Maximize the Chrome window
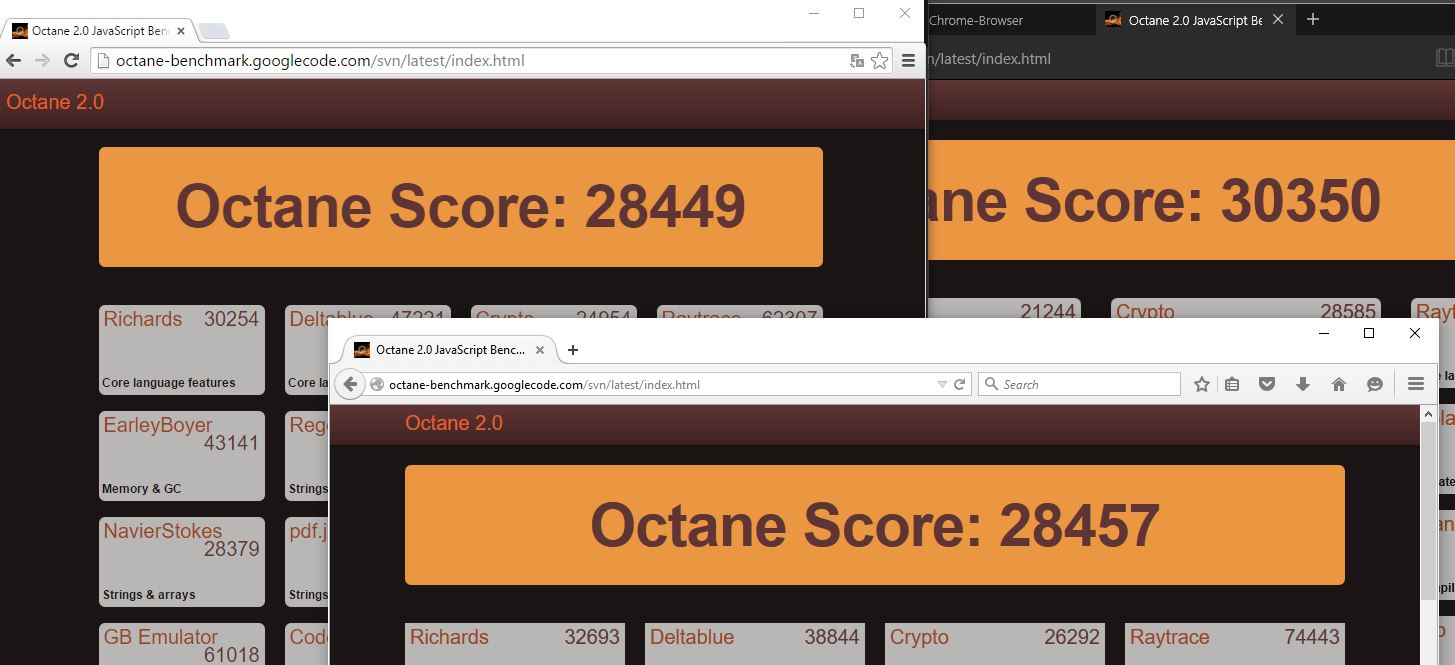The width and height of the screenshot is (1455, 665). (859, 13)
